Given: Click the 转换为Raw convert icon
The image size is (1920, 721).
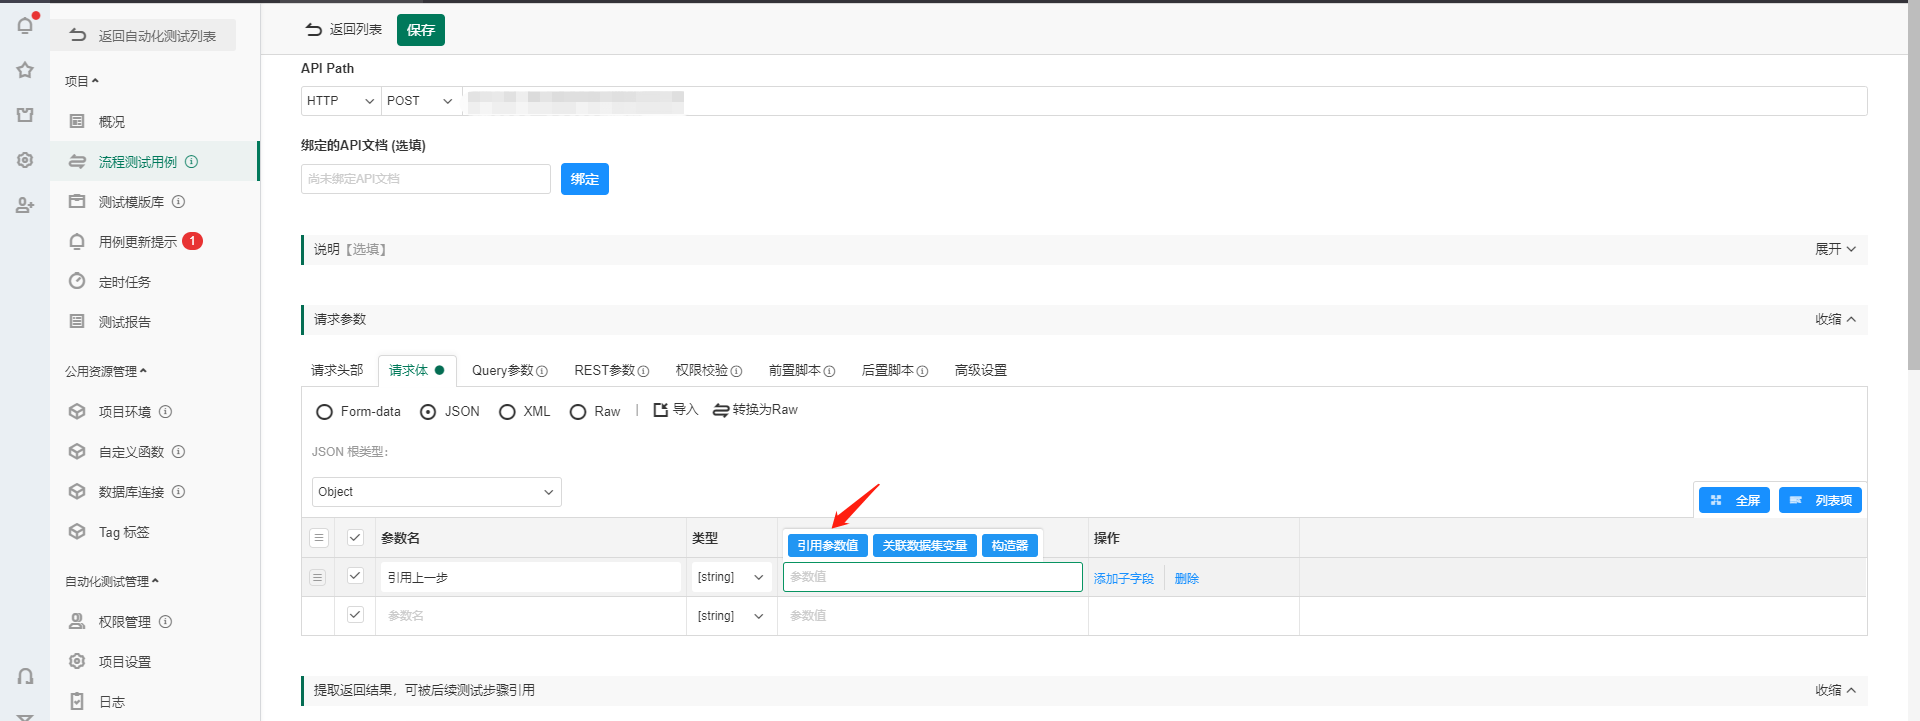Looking at the screenshot, I should click(720, 410).
